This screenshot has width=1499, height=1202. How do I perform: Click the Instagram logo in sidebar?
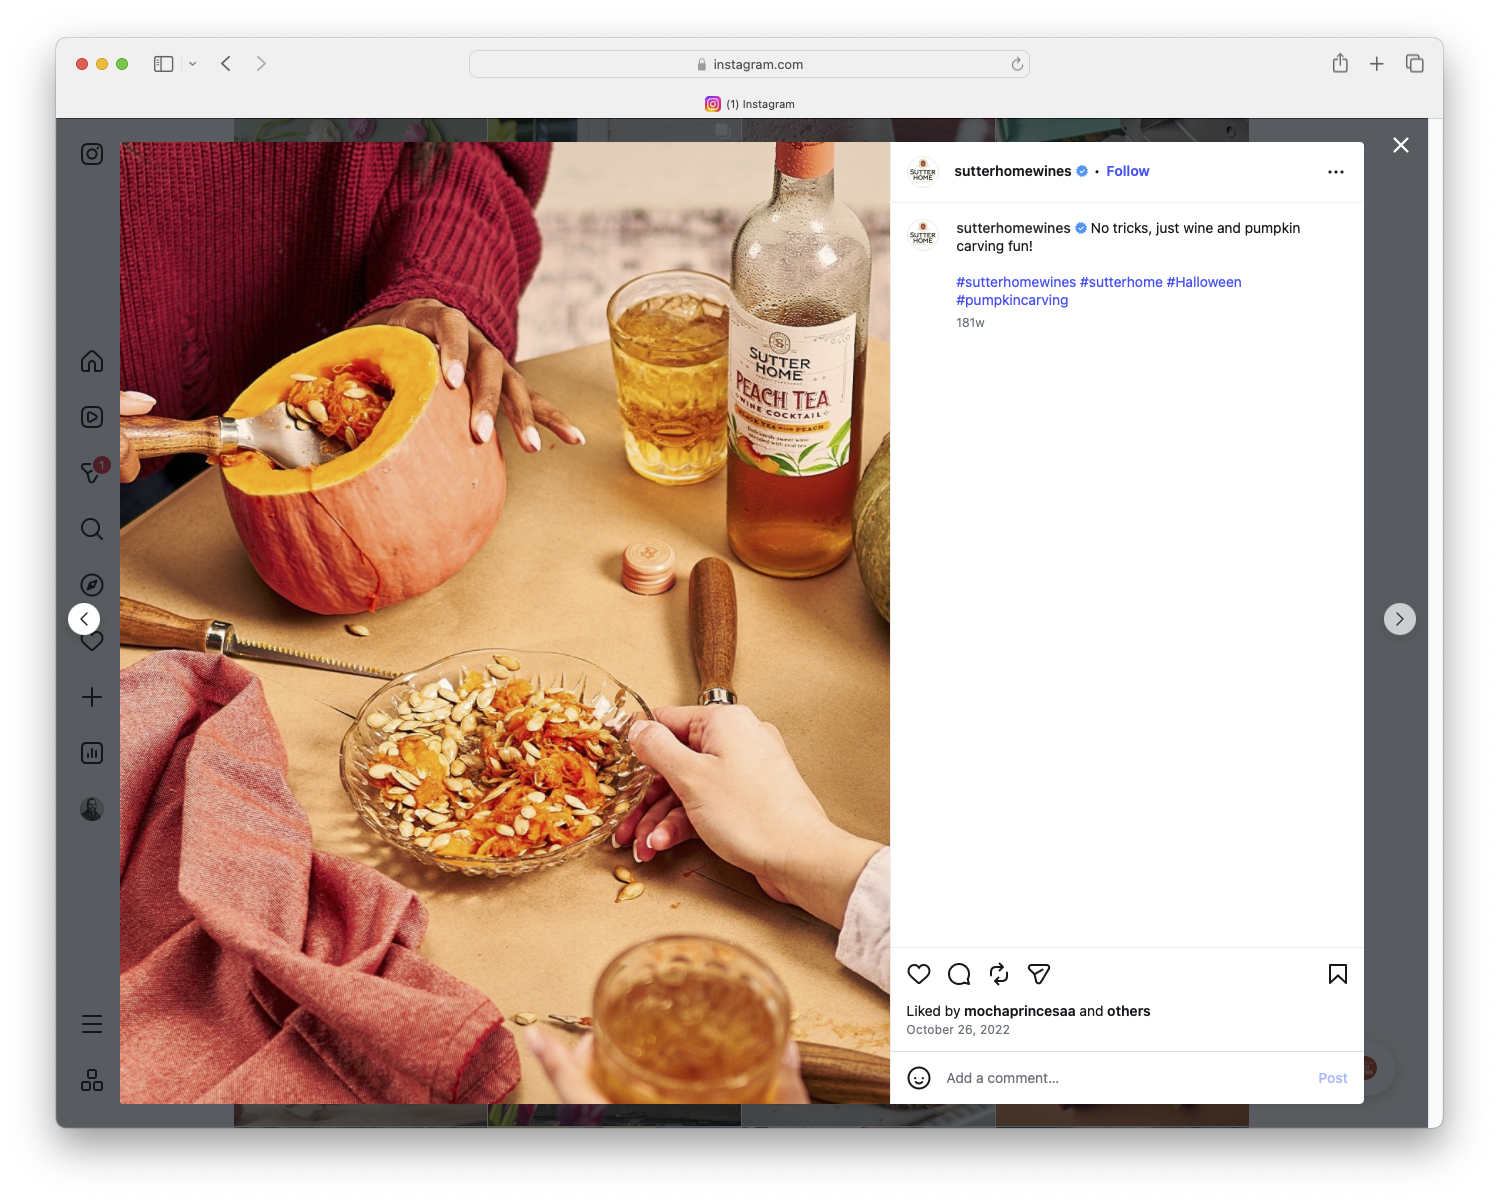point(92,154)
